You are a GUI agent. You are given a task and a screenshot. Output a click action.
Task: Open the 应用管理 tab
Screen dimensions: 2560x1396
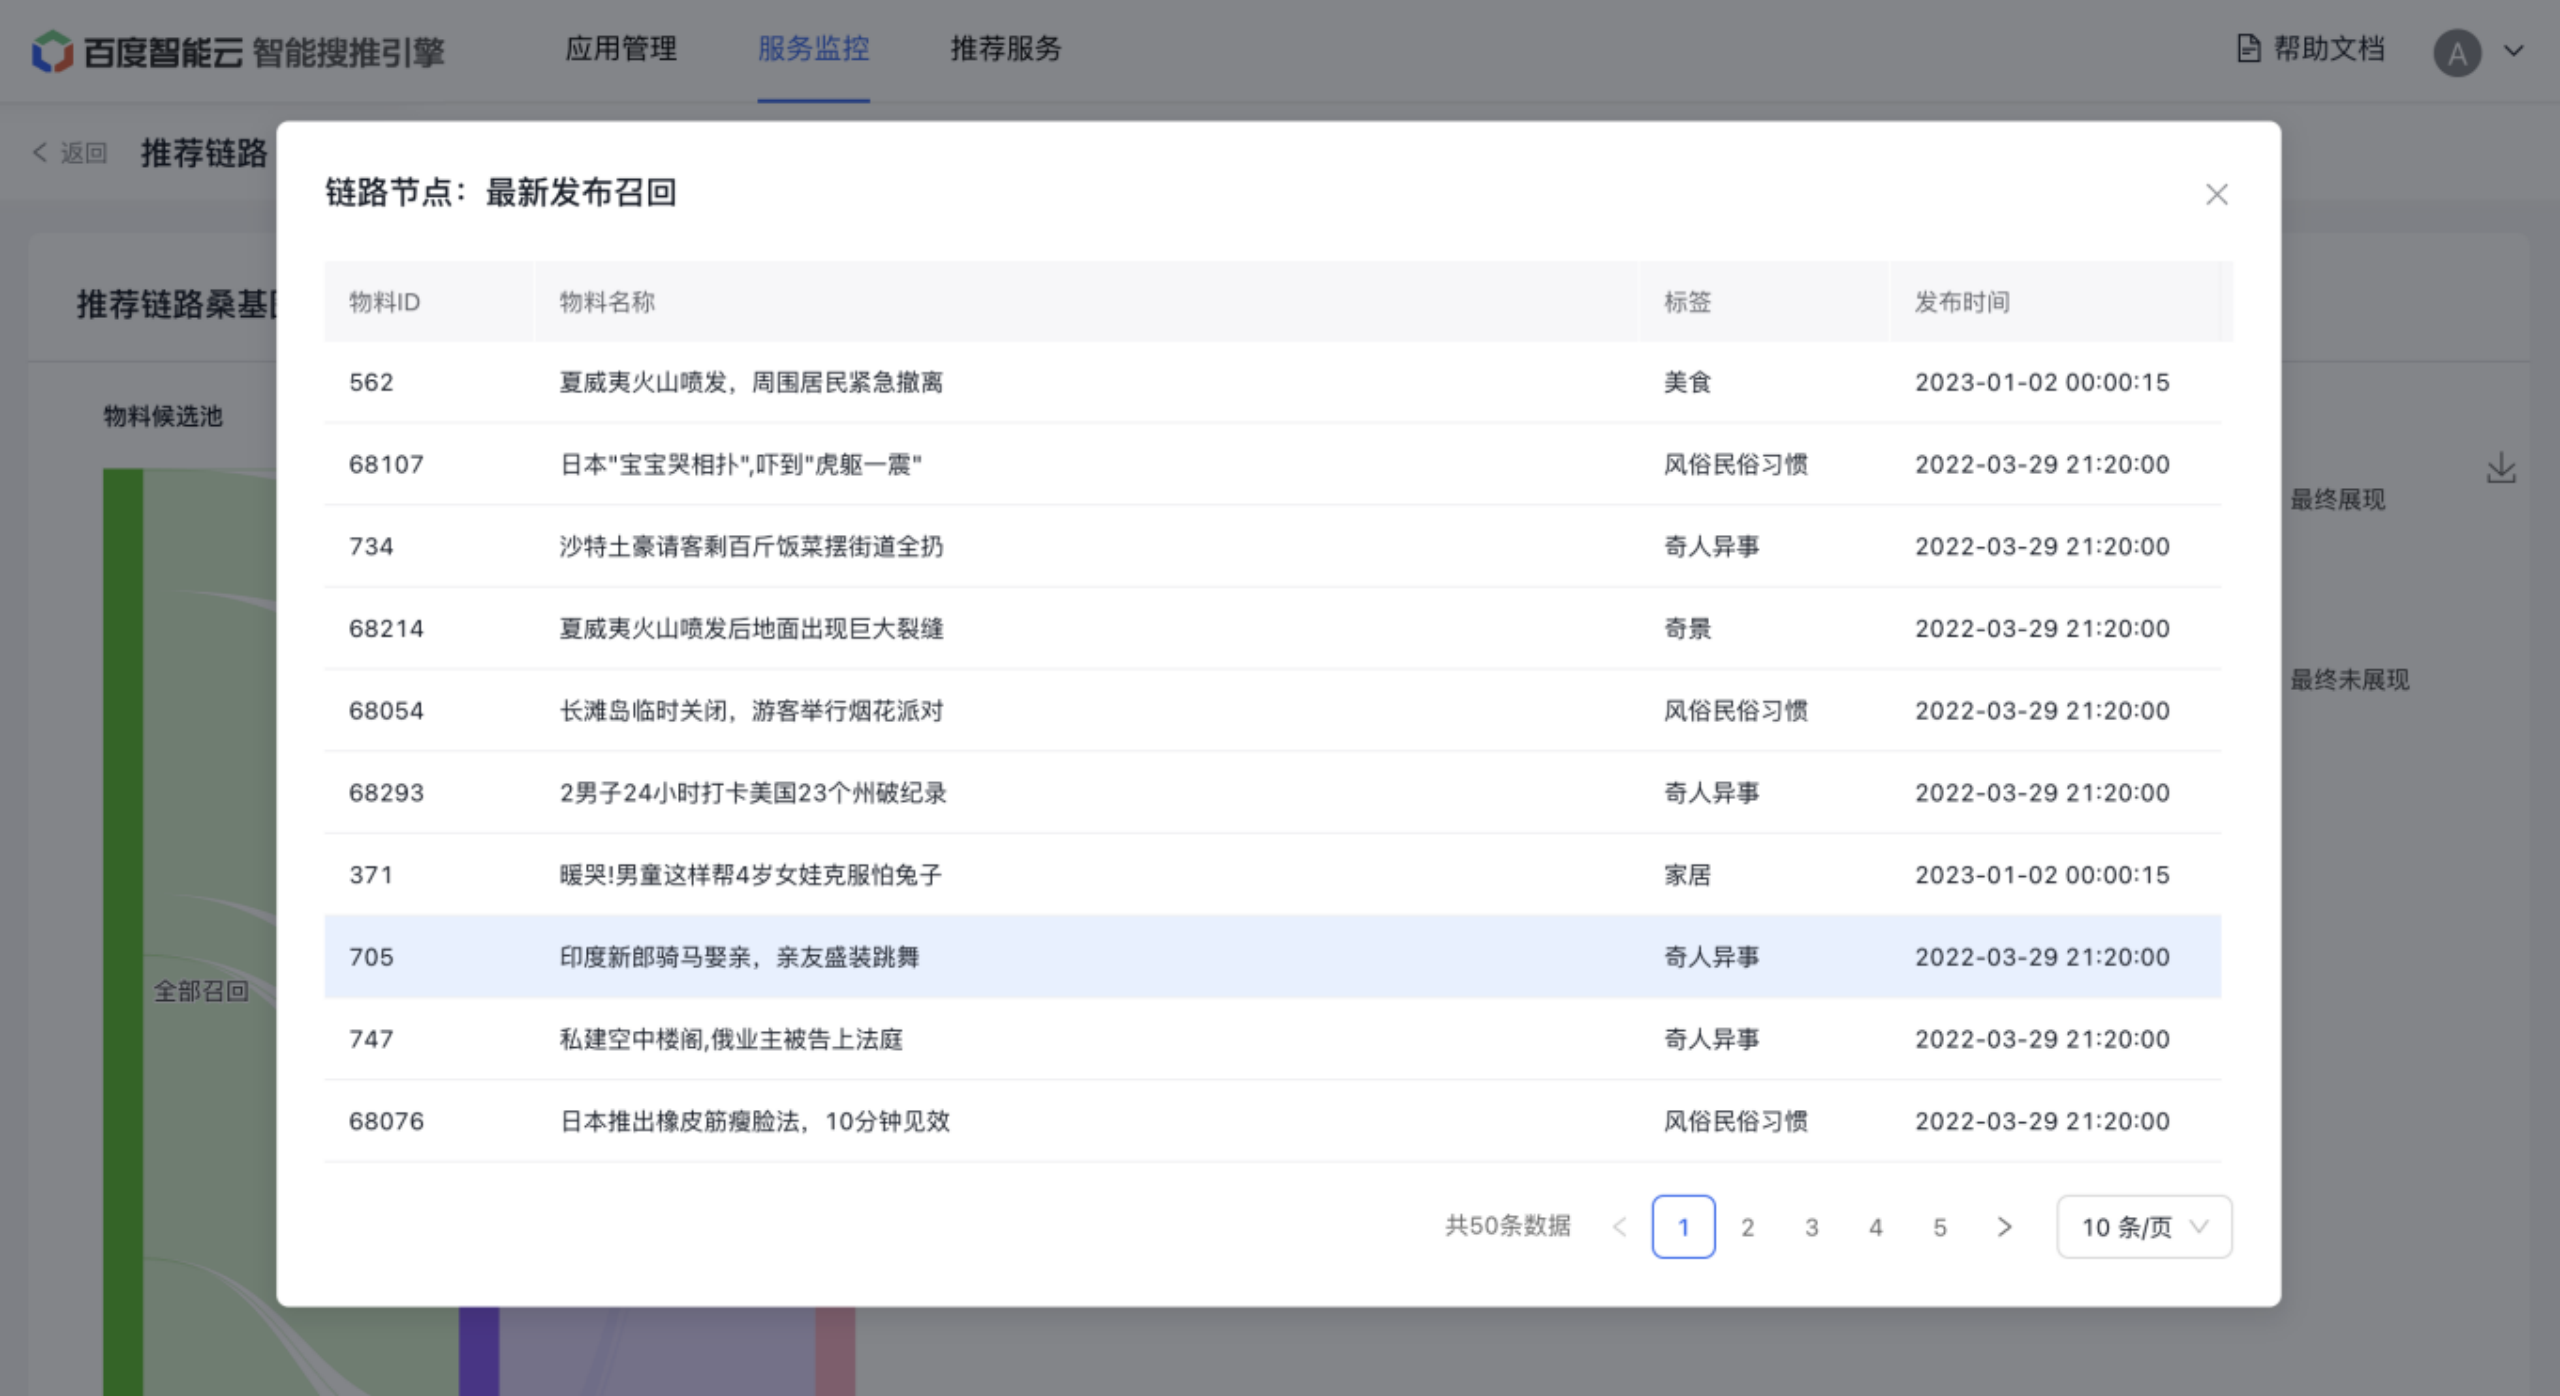pos(621,49)
